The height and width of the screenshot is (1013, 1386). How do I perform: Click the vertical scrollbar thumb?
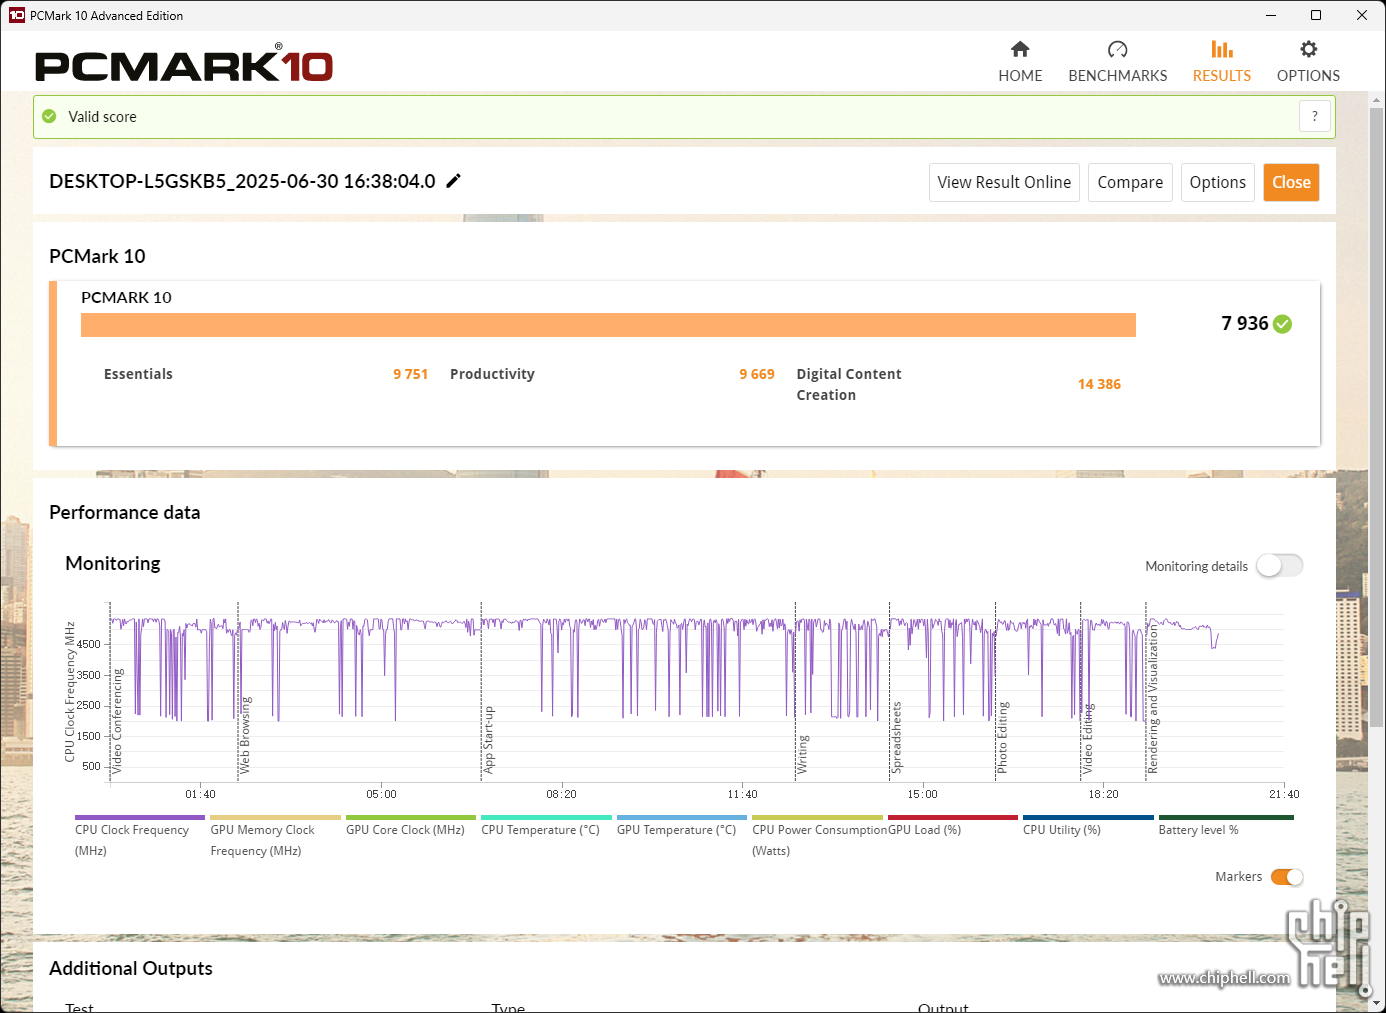tap(1377, 418)
